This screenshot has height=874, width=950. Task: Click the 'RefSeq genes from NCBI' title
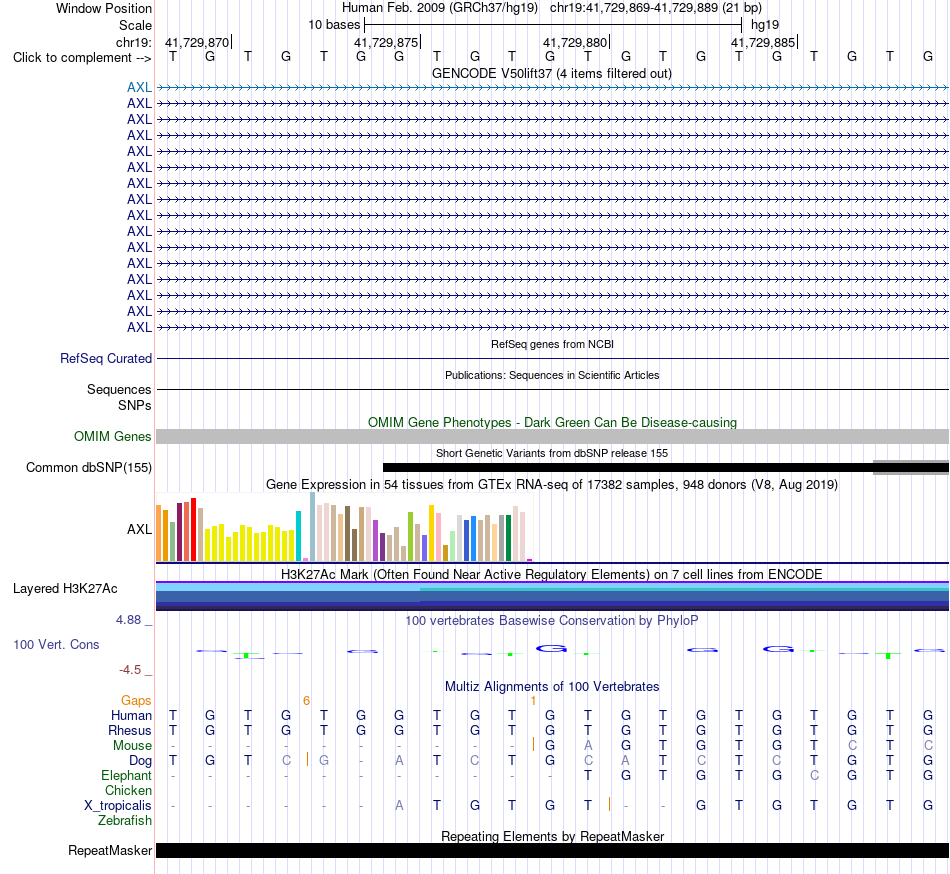(x=552, y=344)
